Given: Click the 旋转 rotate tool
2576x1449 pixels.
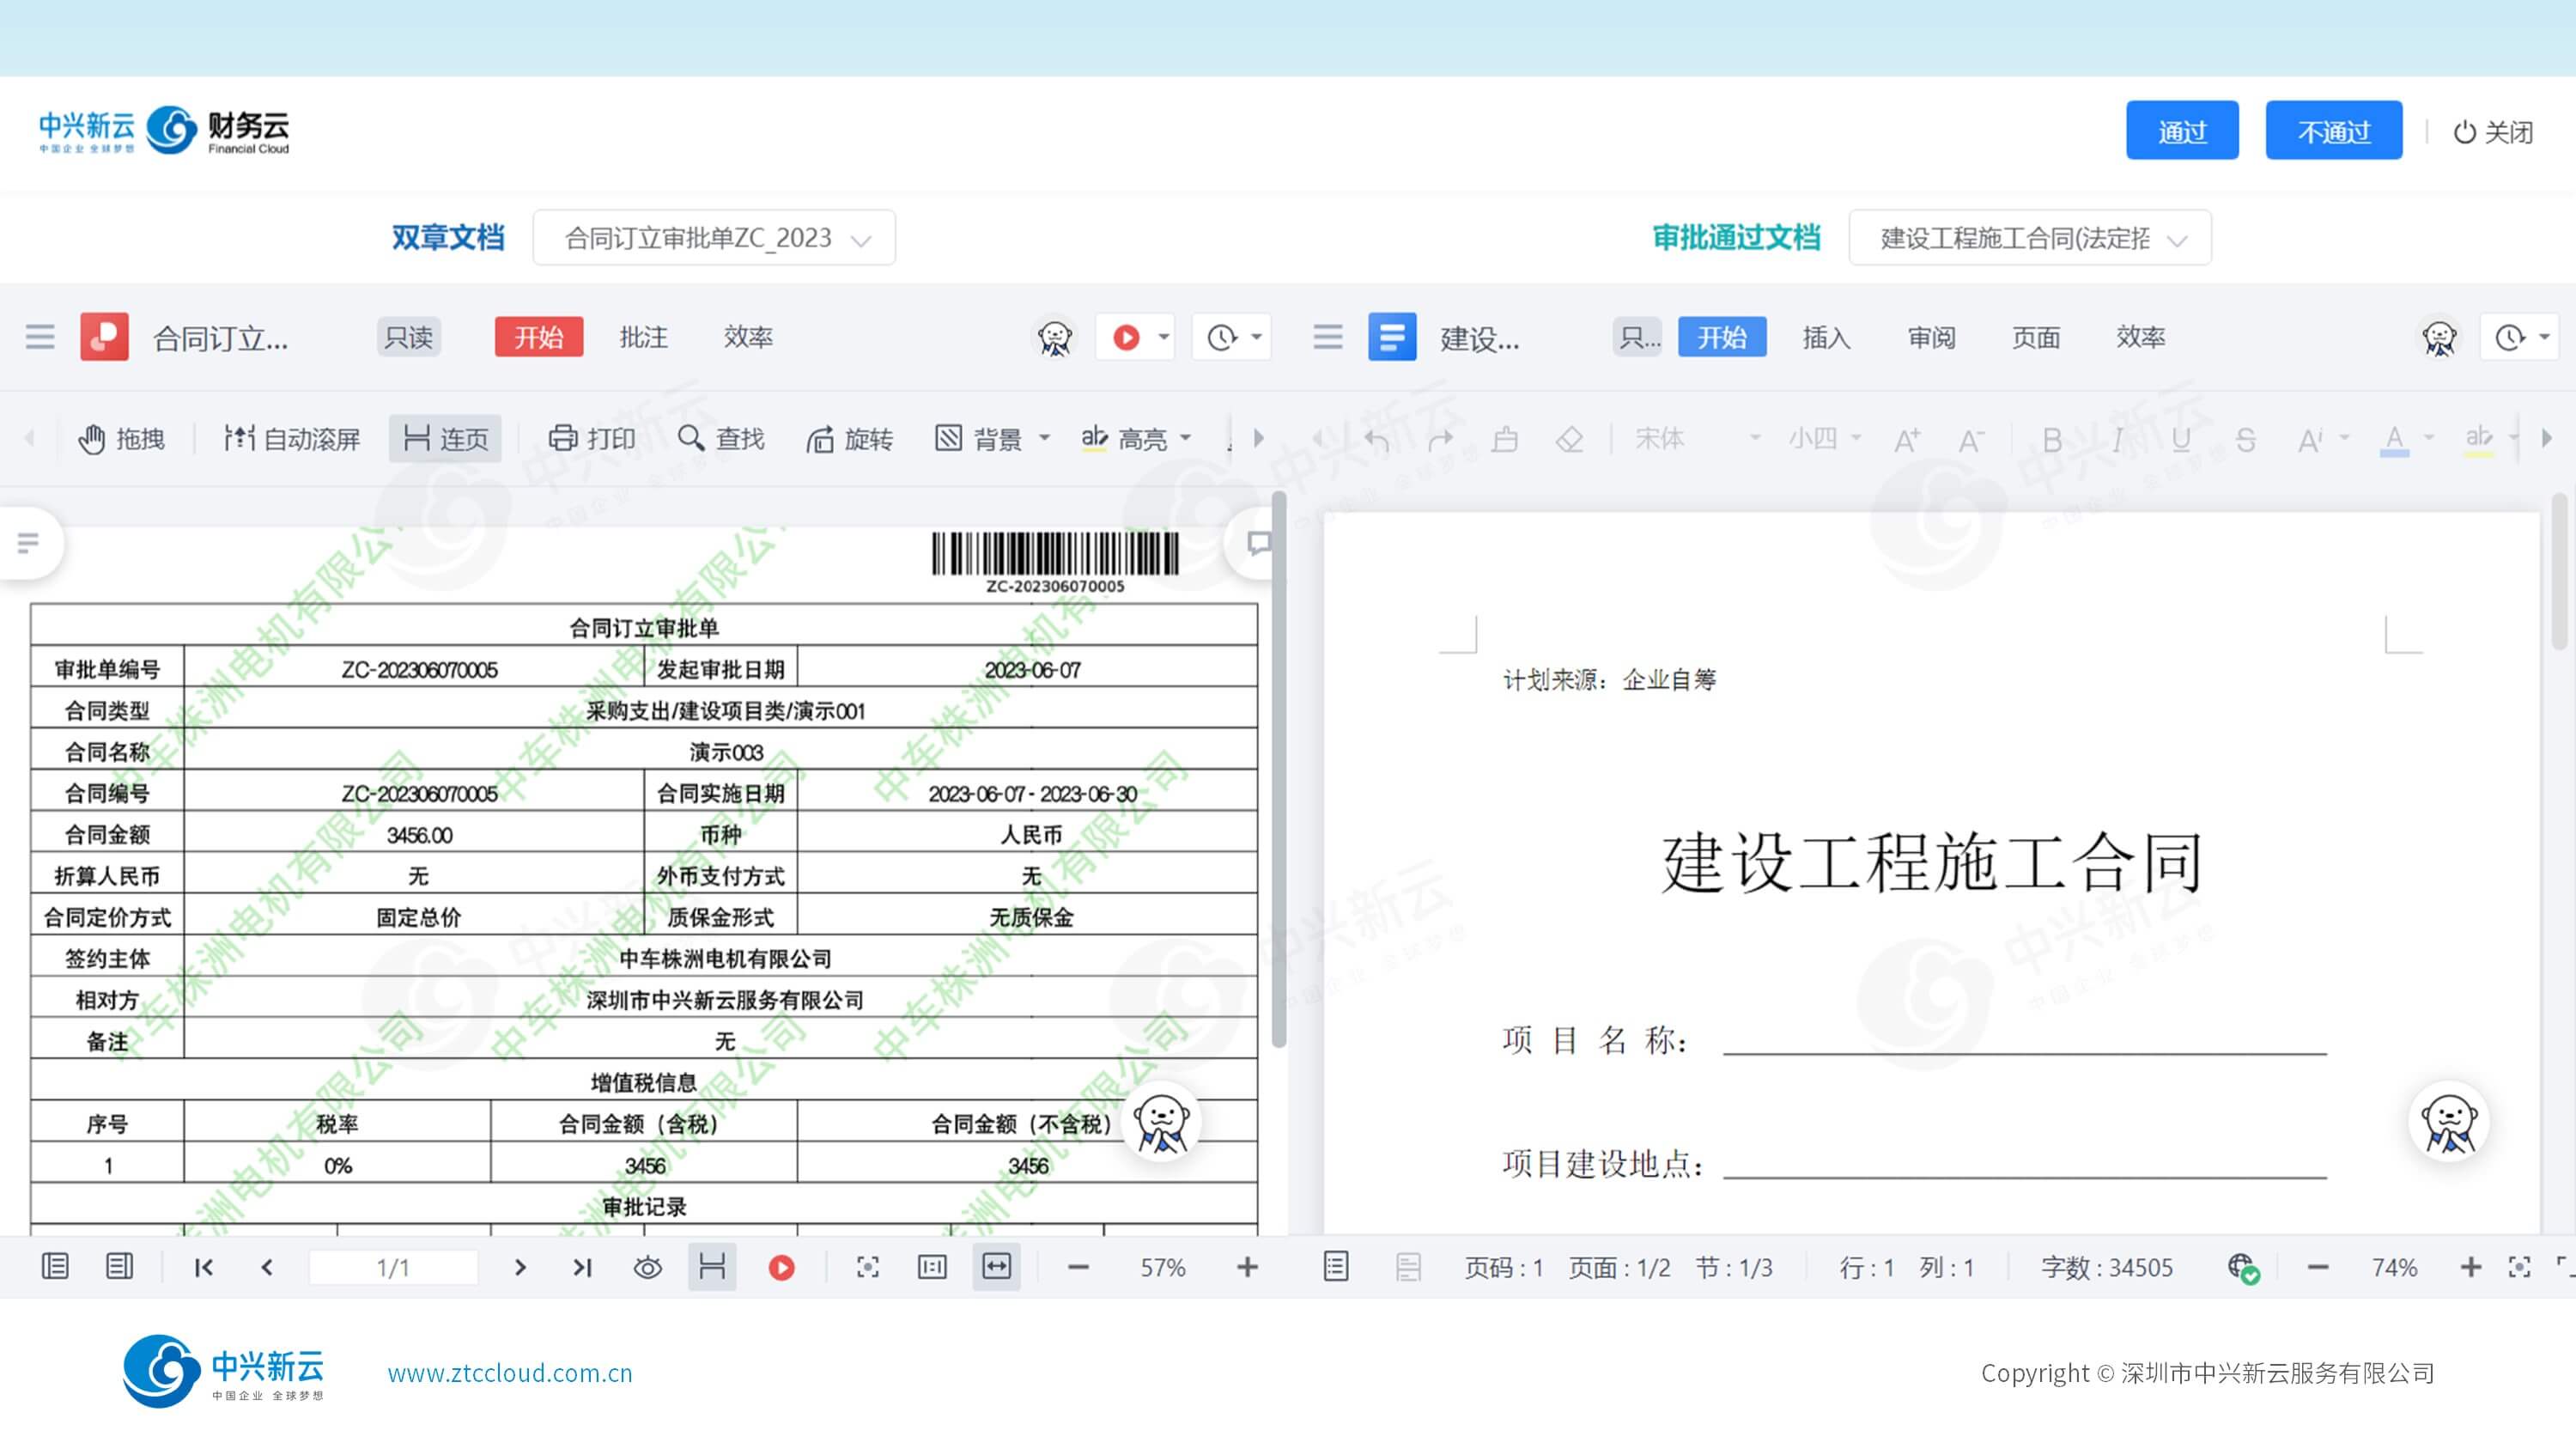Looking at the screenshot, I should 849,438.
